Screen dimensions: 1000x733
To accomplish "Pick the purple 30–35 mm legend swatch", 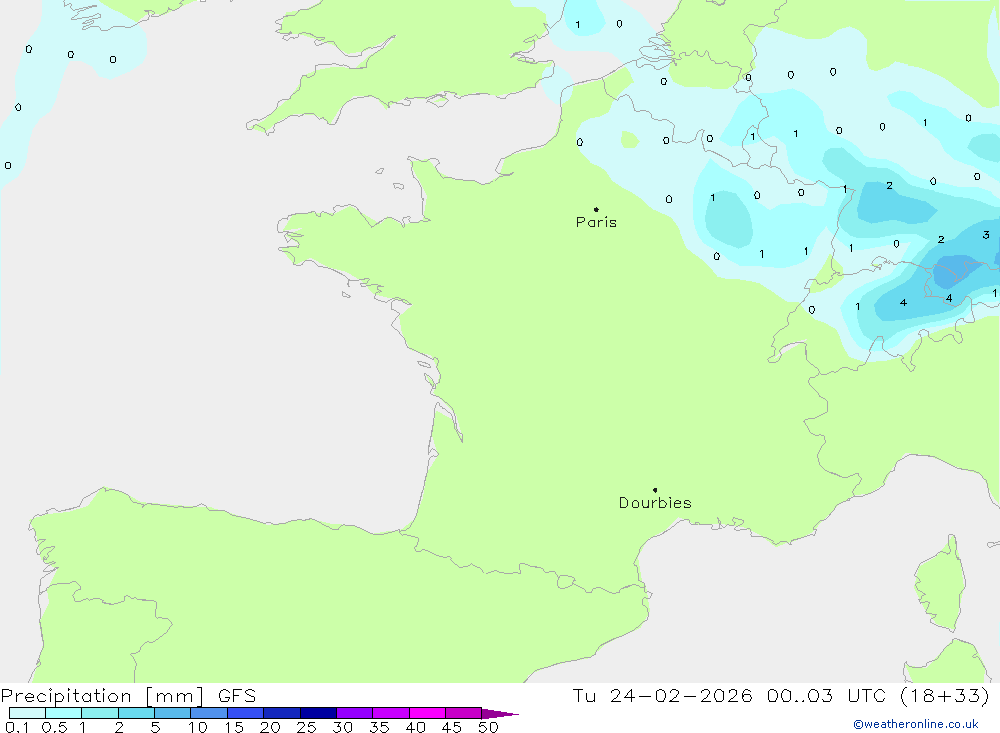I will click(354, 713).
